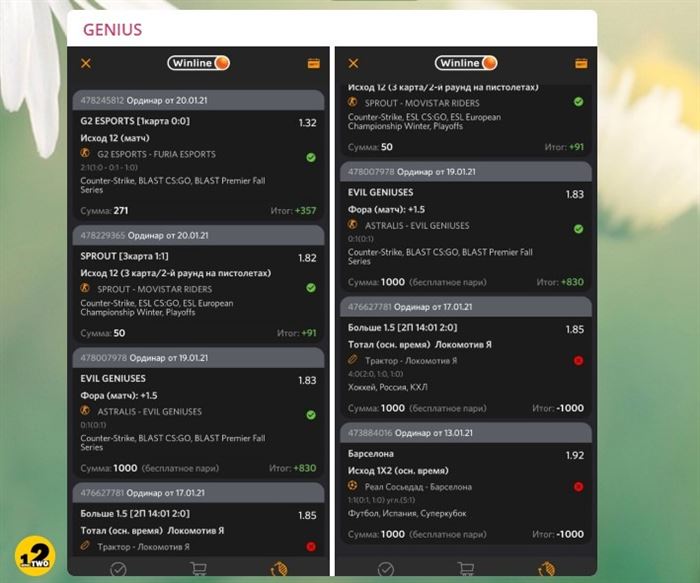
Task: Click Counter-Strike icon beside right SPROUT - MOVISTAR RIDERS
Action: pyautogui.click(x=353, y=102)
